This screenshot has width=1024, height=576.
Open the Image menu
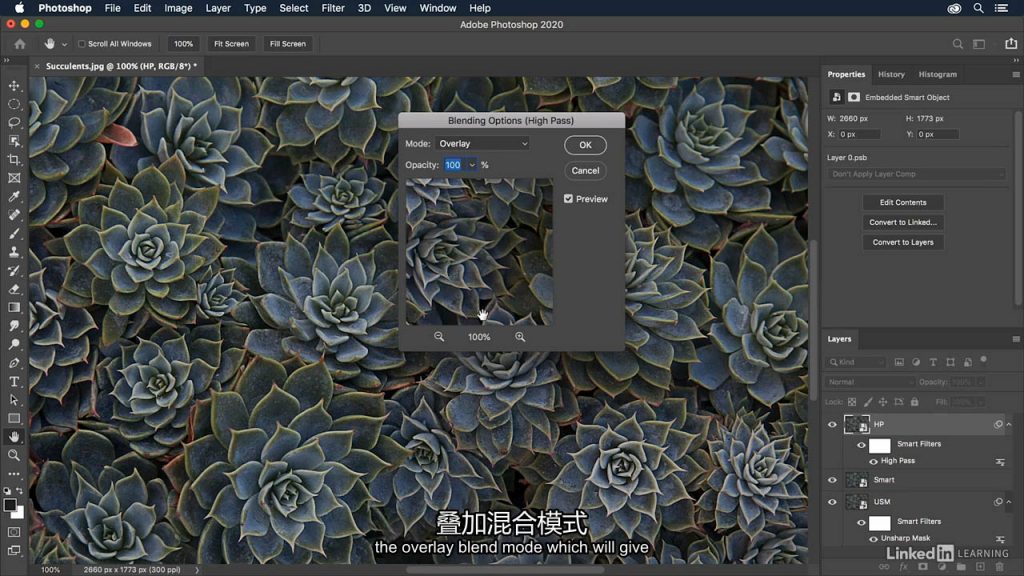pos(178,8)
